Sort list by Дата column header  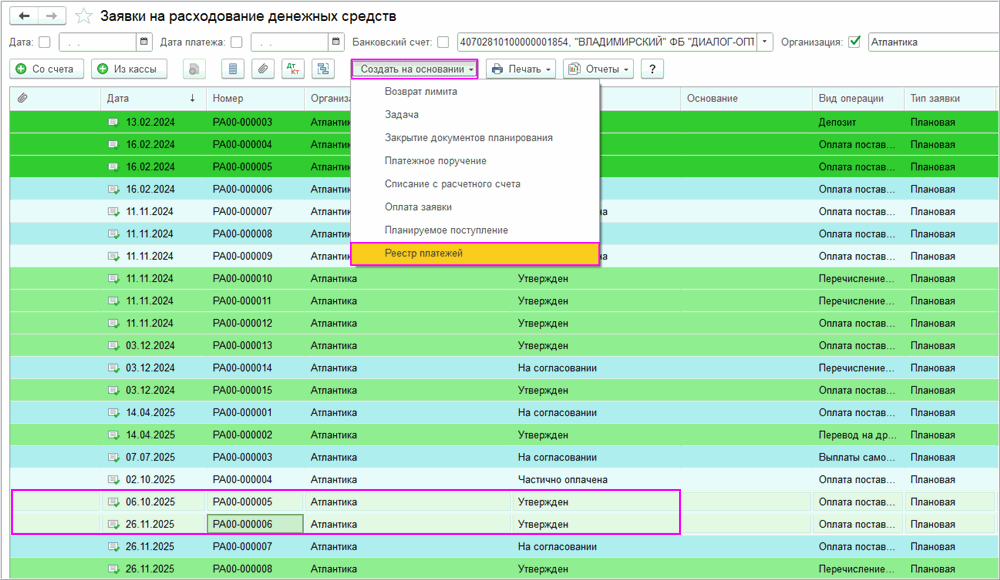point(150,98)
